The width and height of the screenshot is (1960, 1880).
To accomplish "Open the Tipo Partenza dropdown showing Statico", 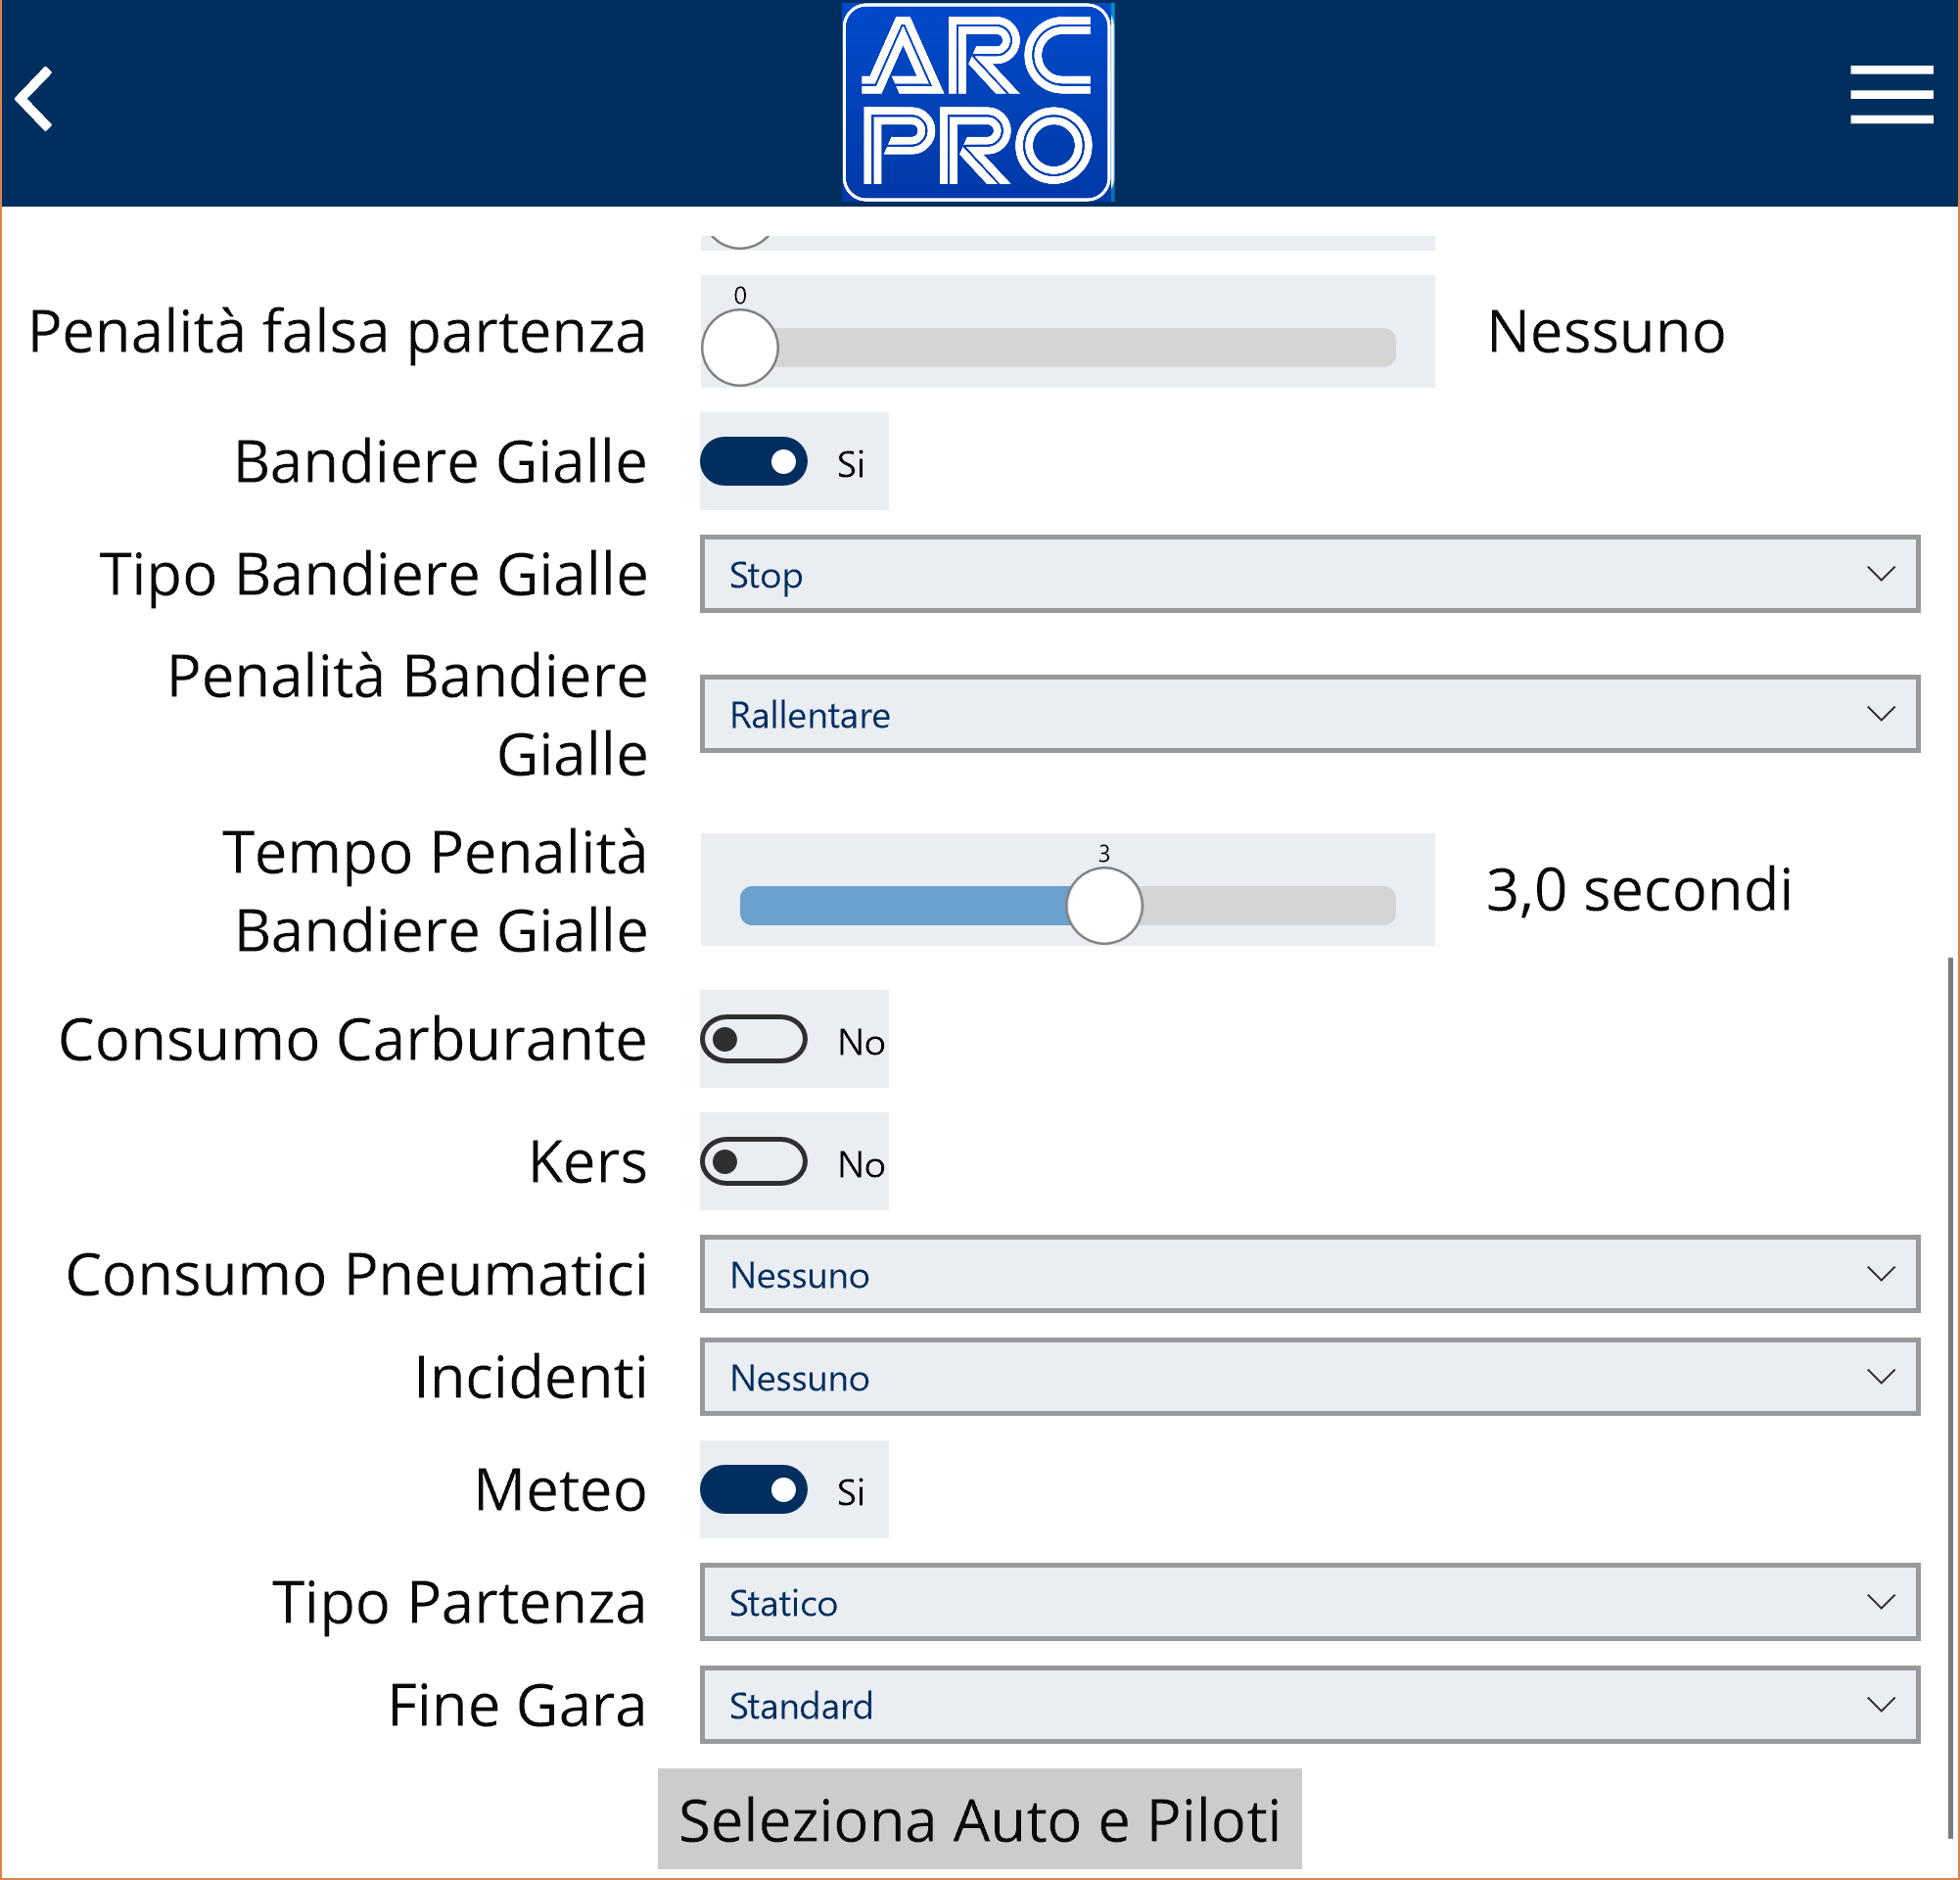I will 1310,1603.
